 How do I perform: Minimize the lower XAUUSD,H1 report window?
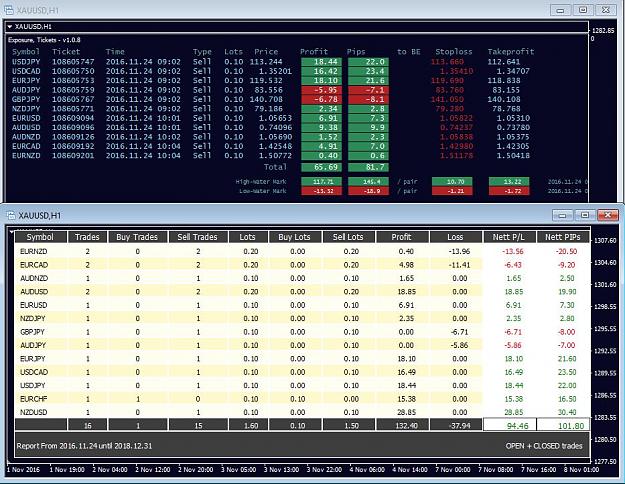(562, 215)
